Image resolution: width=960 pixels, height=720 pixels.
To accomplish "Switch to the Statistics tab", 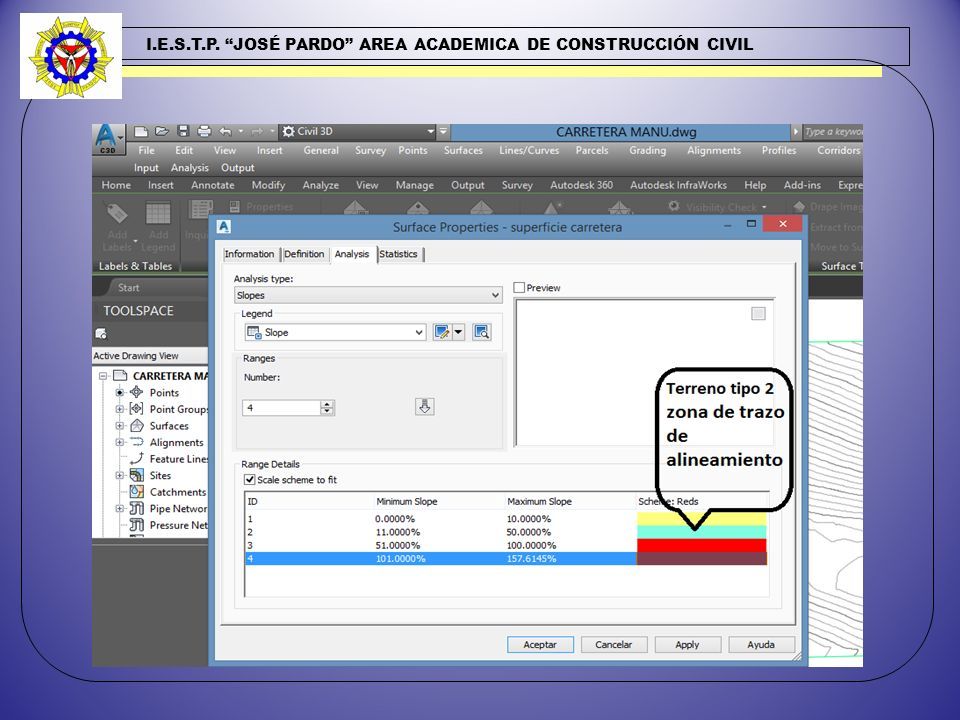I will click(399, 254).
